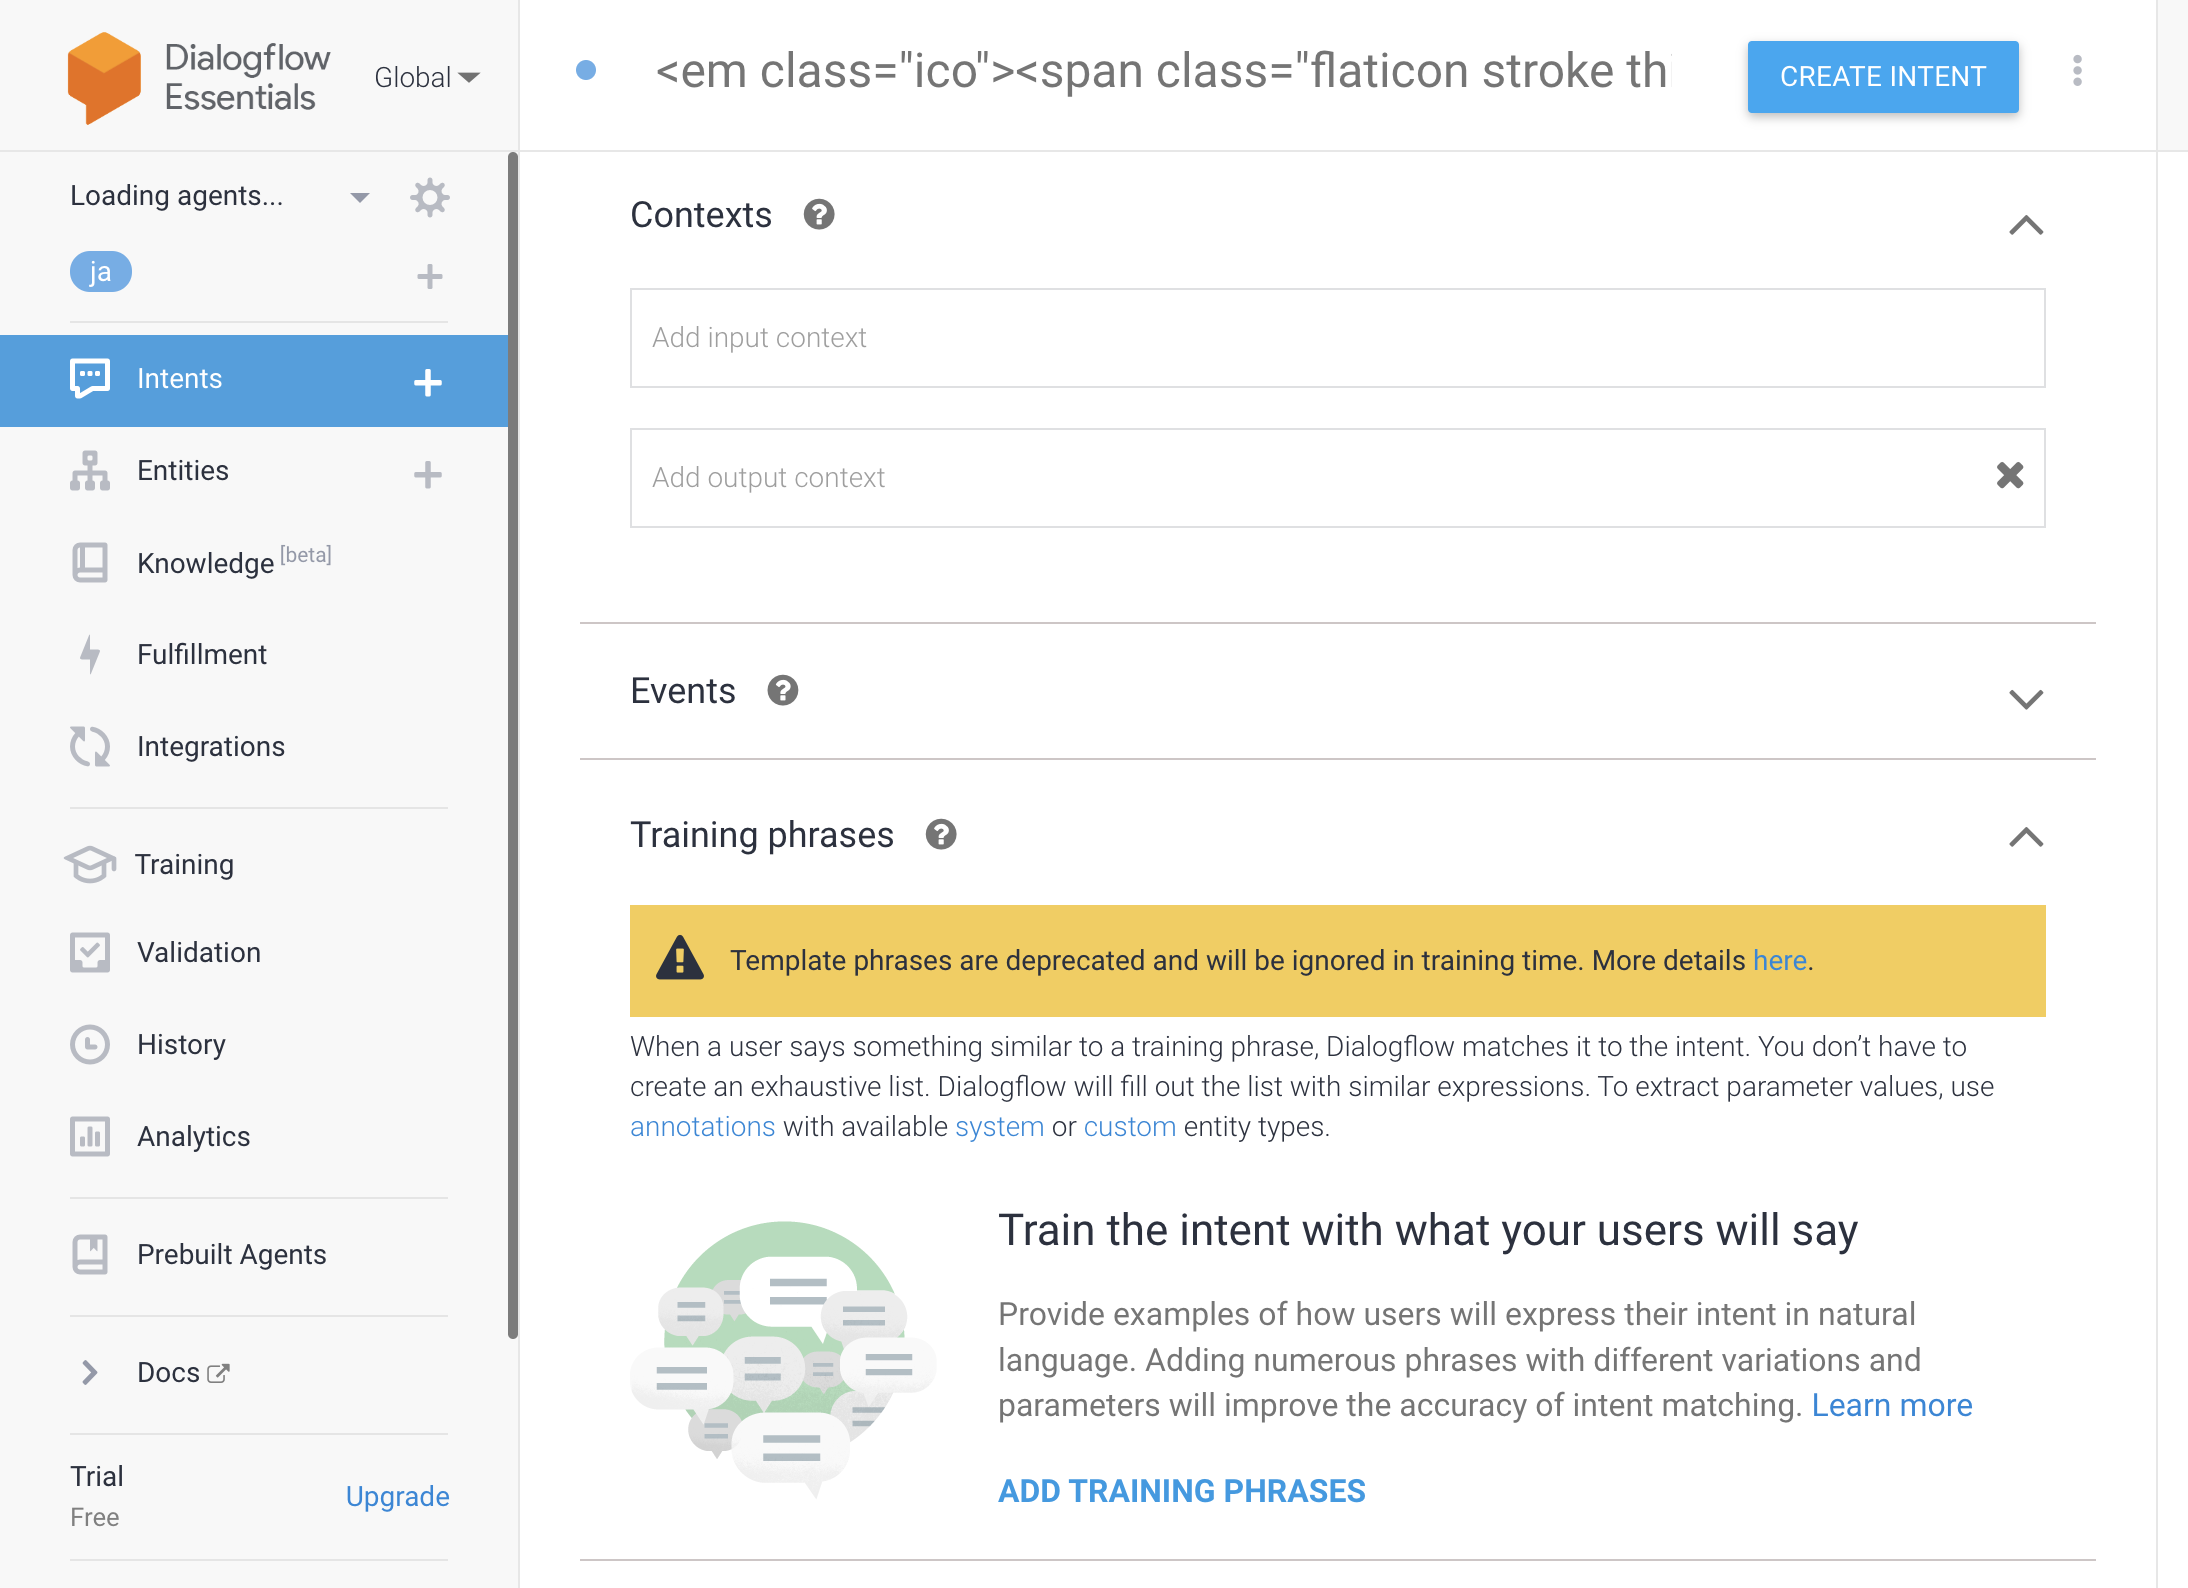Expand the Events section
Image resolution: width=2188 pixels, height=1588 pixels.
coord(2025,698)
